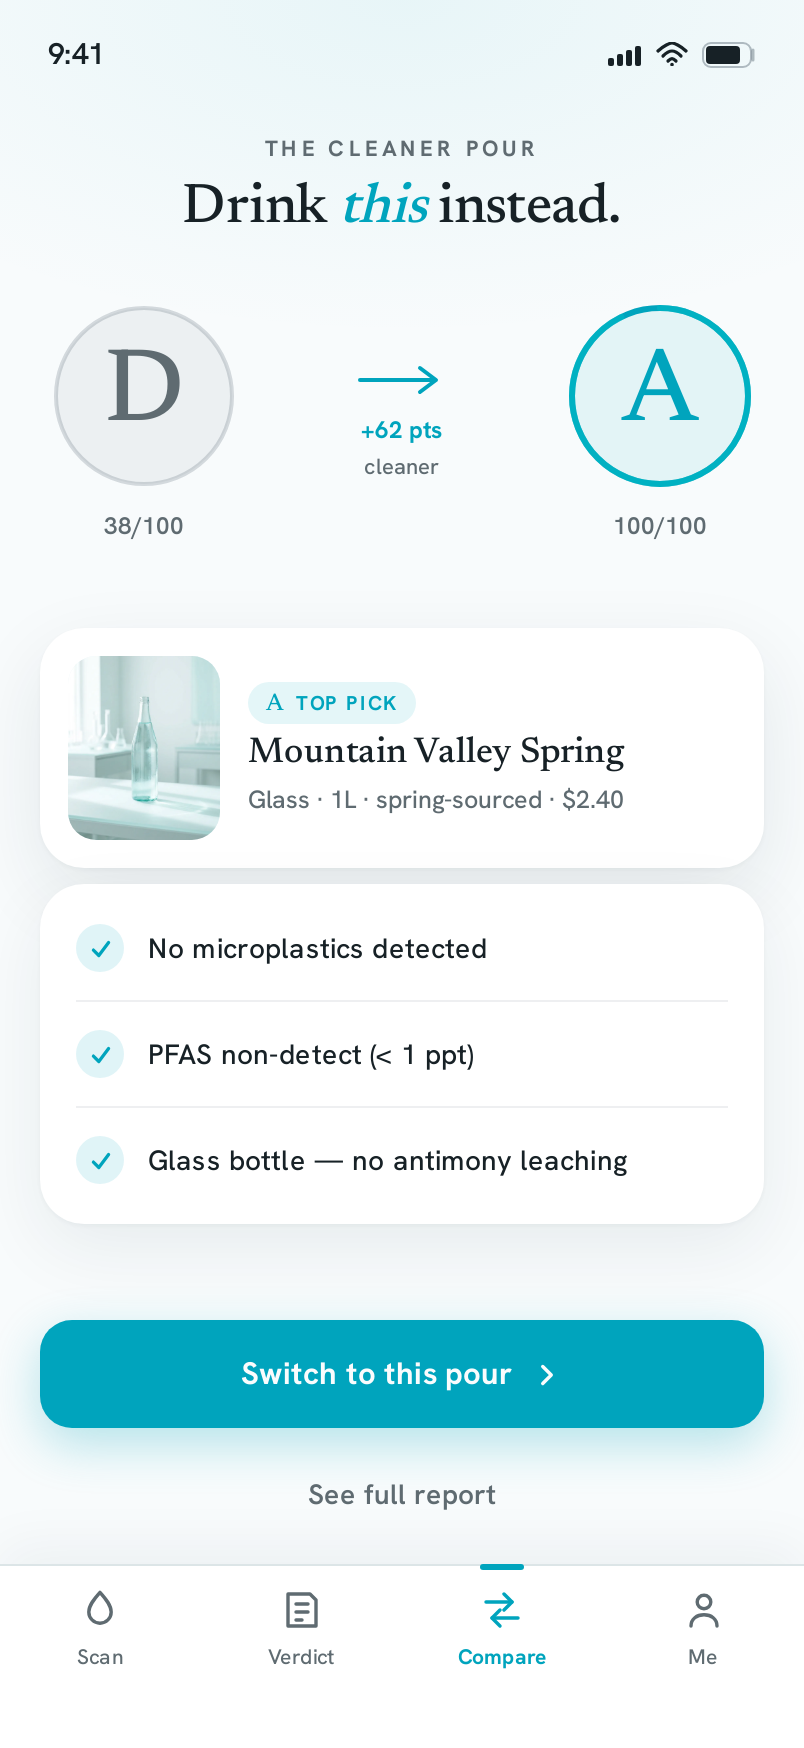
Task: Tap the A grade circle
Action: [660, 396]
